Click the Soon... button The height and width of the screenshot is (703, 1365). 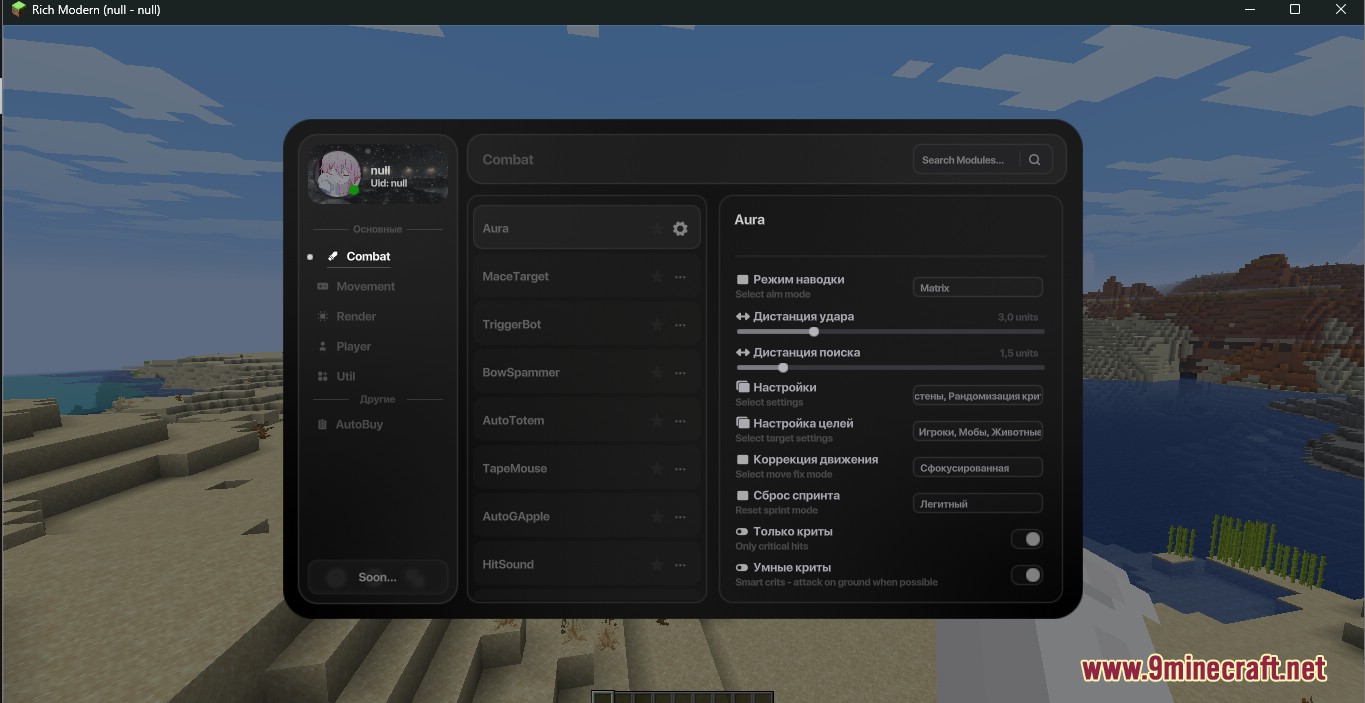pyautogui.click(x=377, y=577)
